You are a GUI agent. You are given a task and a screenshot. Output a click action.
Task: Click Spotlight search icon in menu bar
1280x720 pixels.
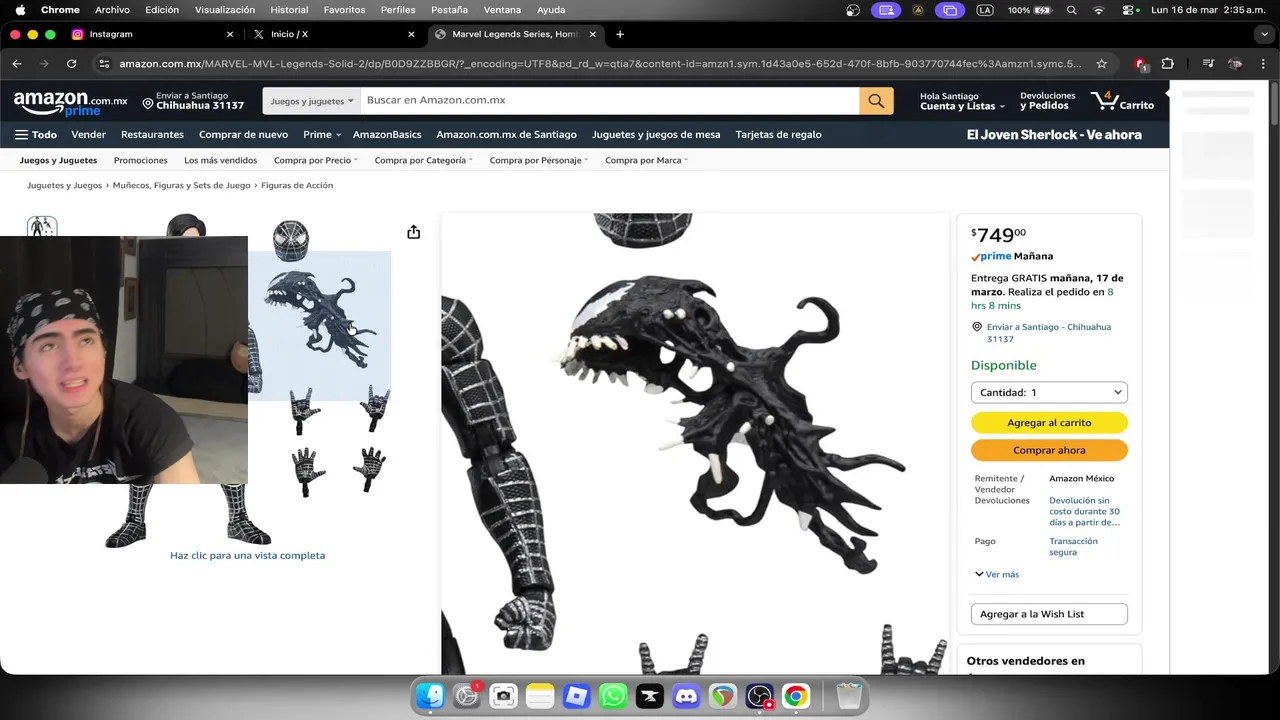coord(1072,10)
